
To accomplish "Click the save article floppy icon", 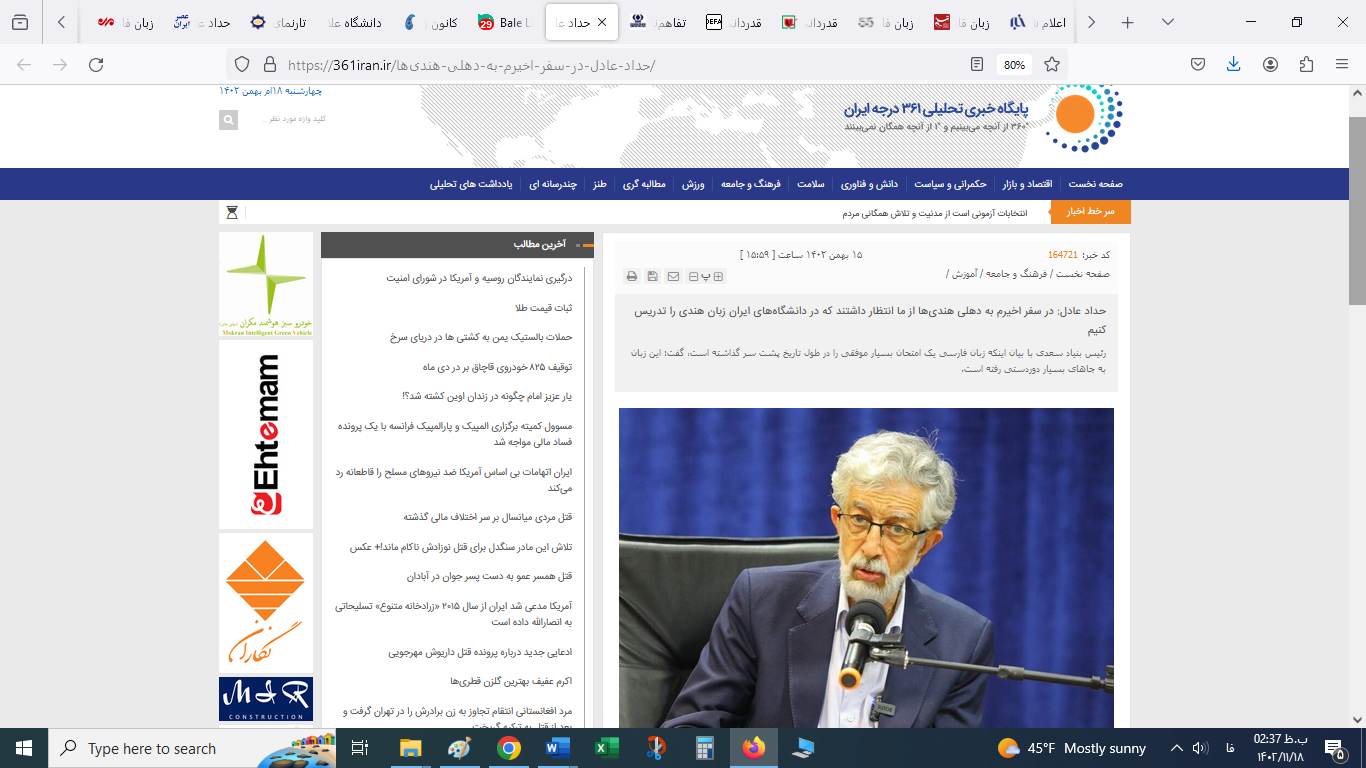I will click(652, 276).
